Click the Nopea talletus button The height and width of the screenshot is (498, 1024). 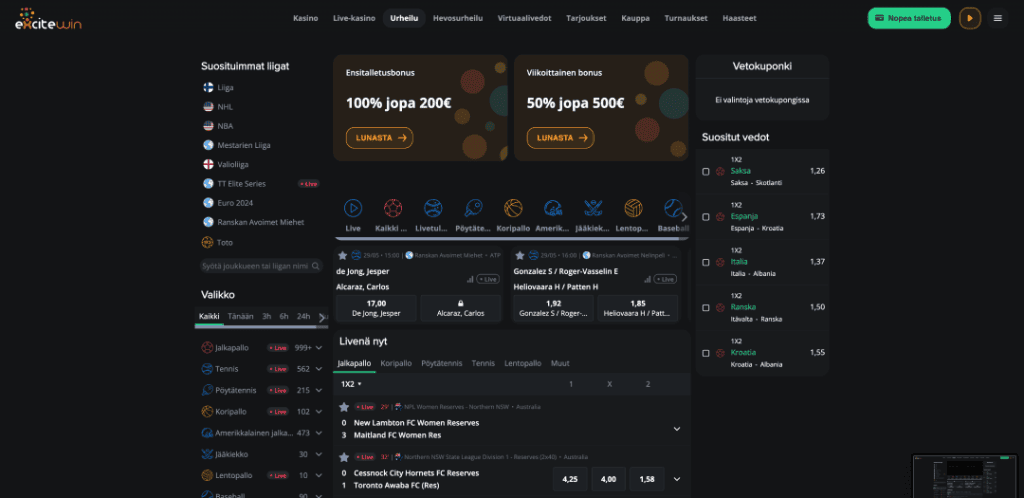908,18
